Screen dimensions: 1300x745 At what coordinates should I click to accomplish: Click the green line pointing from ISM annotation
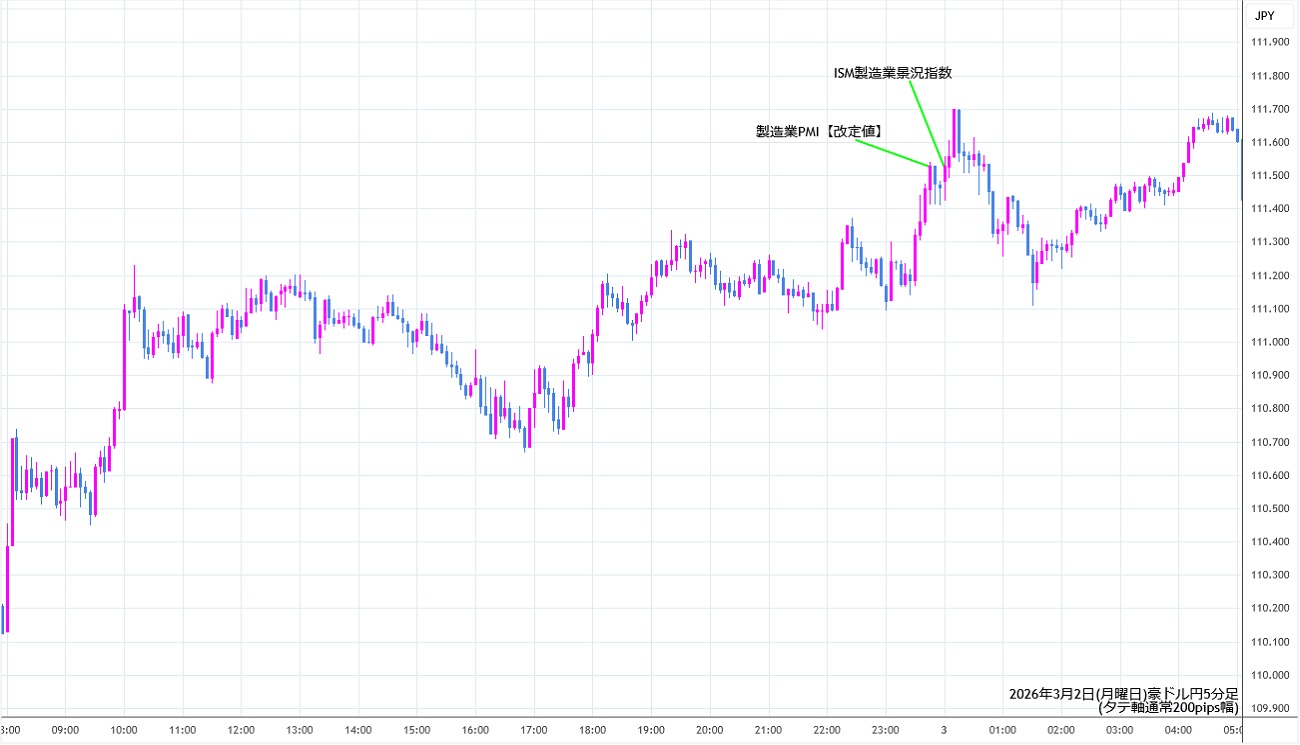tap(926, 120)
